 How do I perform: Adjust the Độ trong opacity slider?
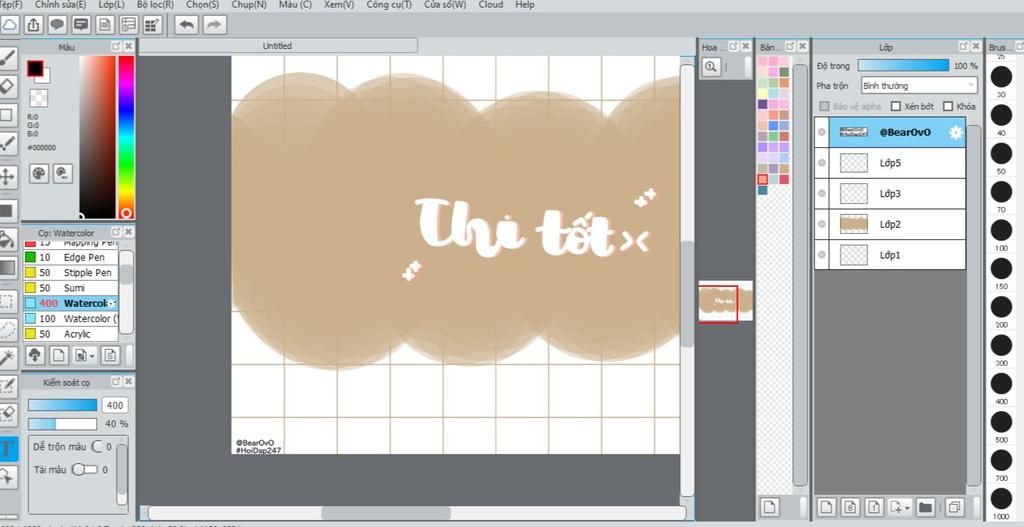pyautogui.click(x=903, y=65)
